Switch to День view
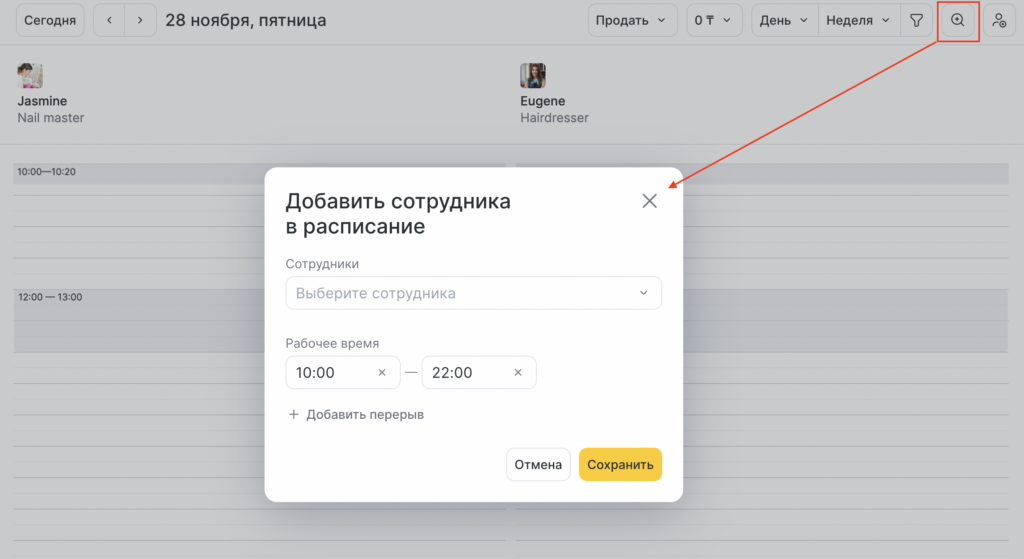Image resolution: width=1024 pixels, height=559 pixels. coord(784,20)
